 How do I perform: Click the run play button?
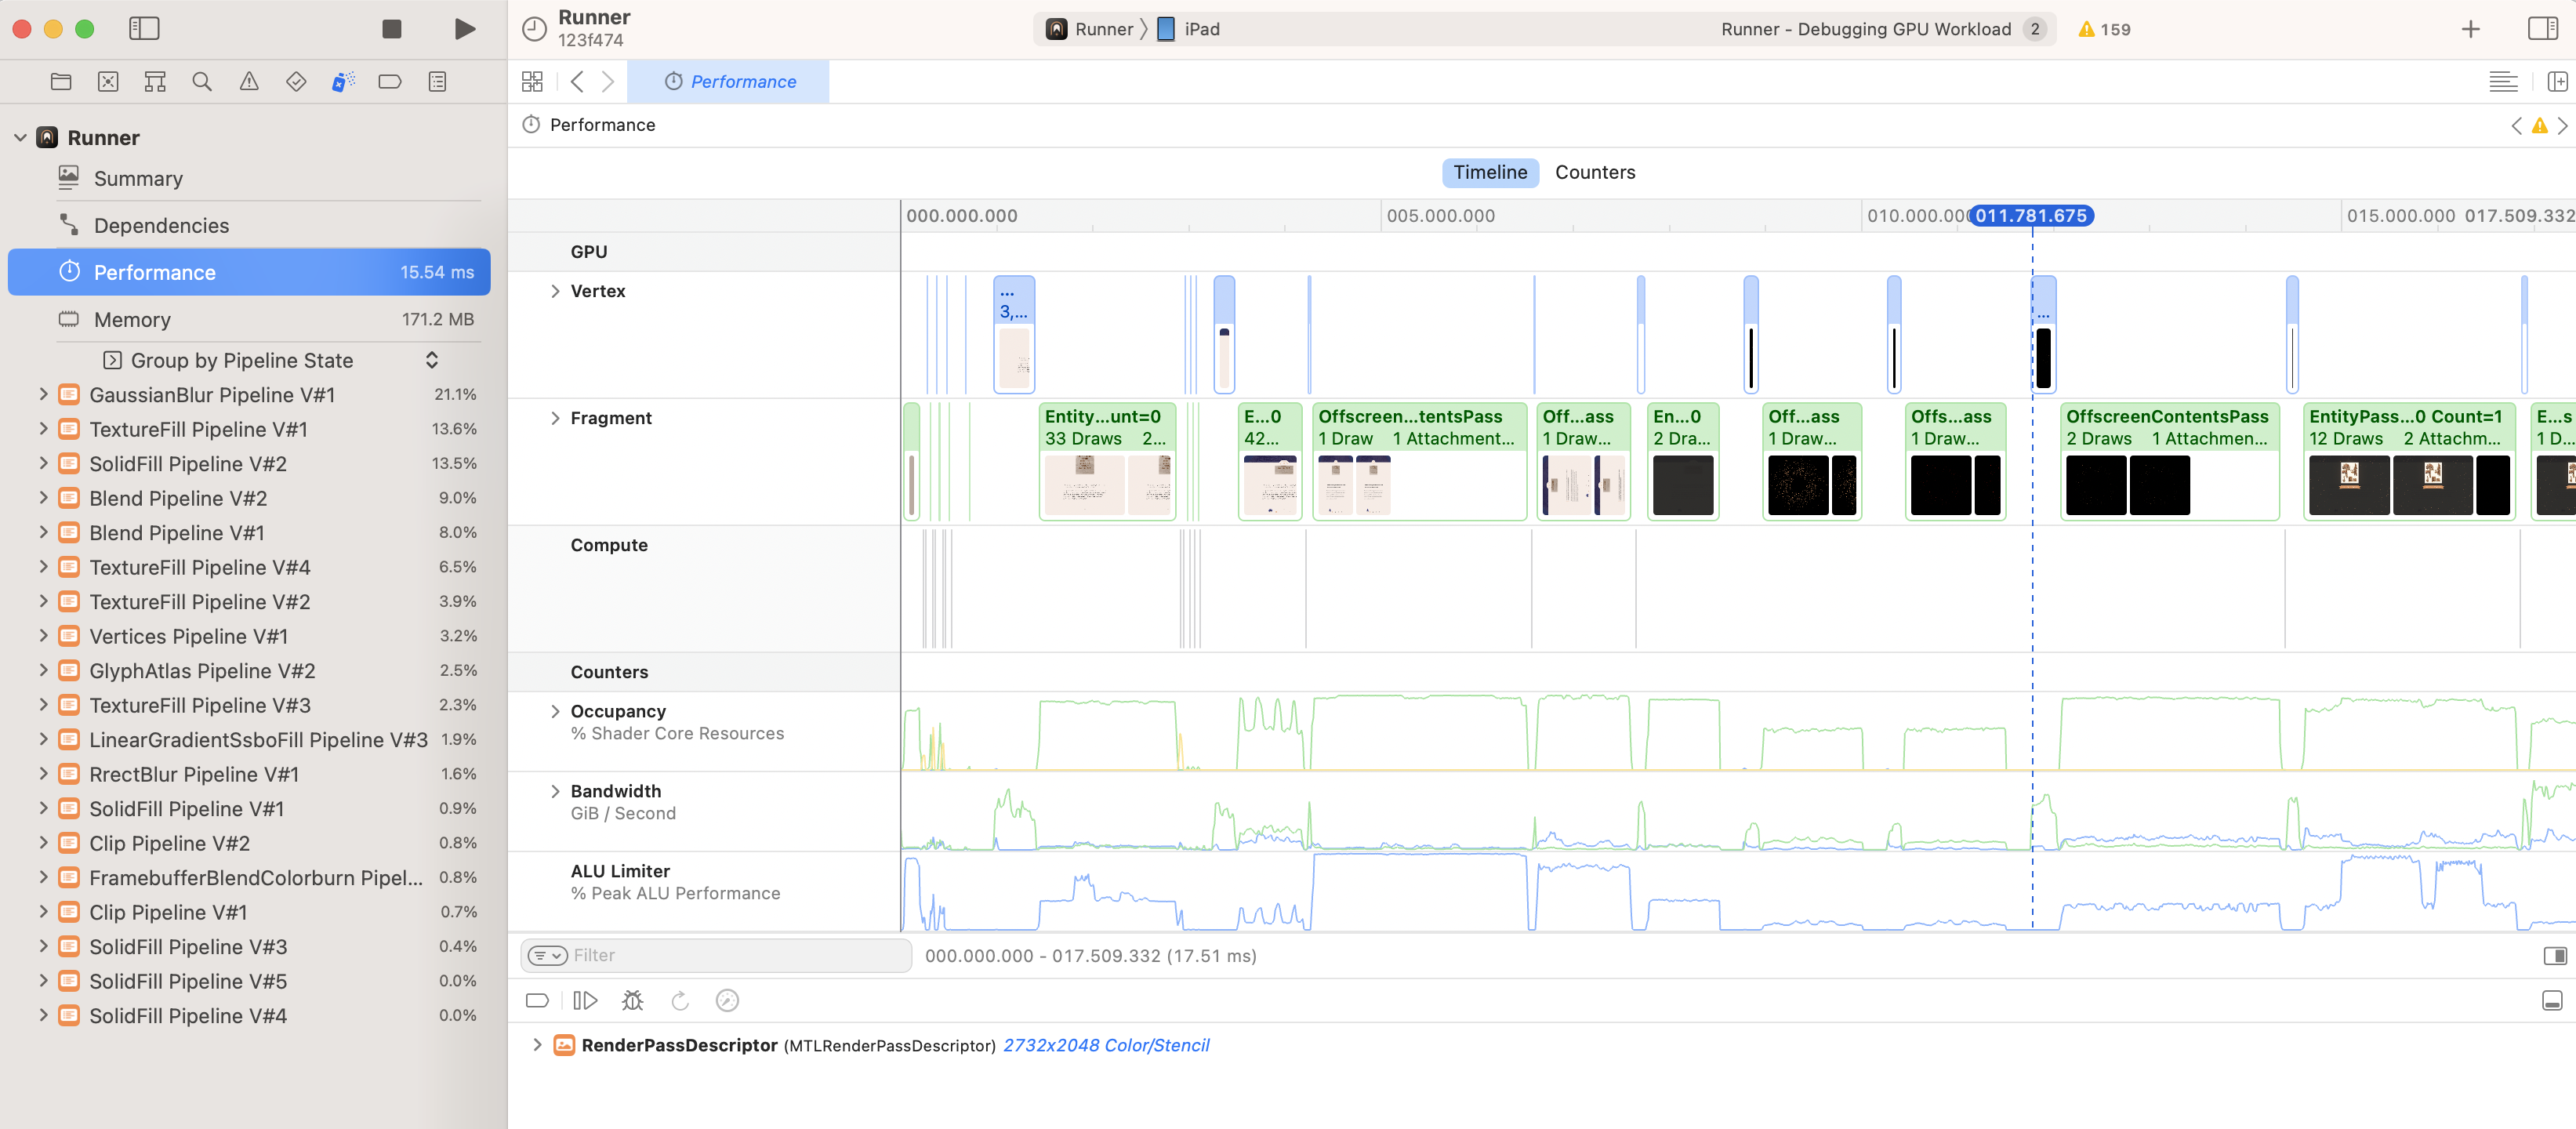[x=464, y=29]
